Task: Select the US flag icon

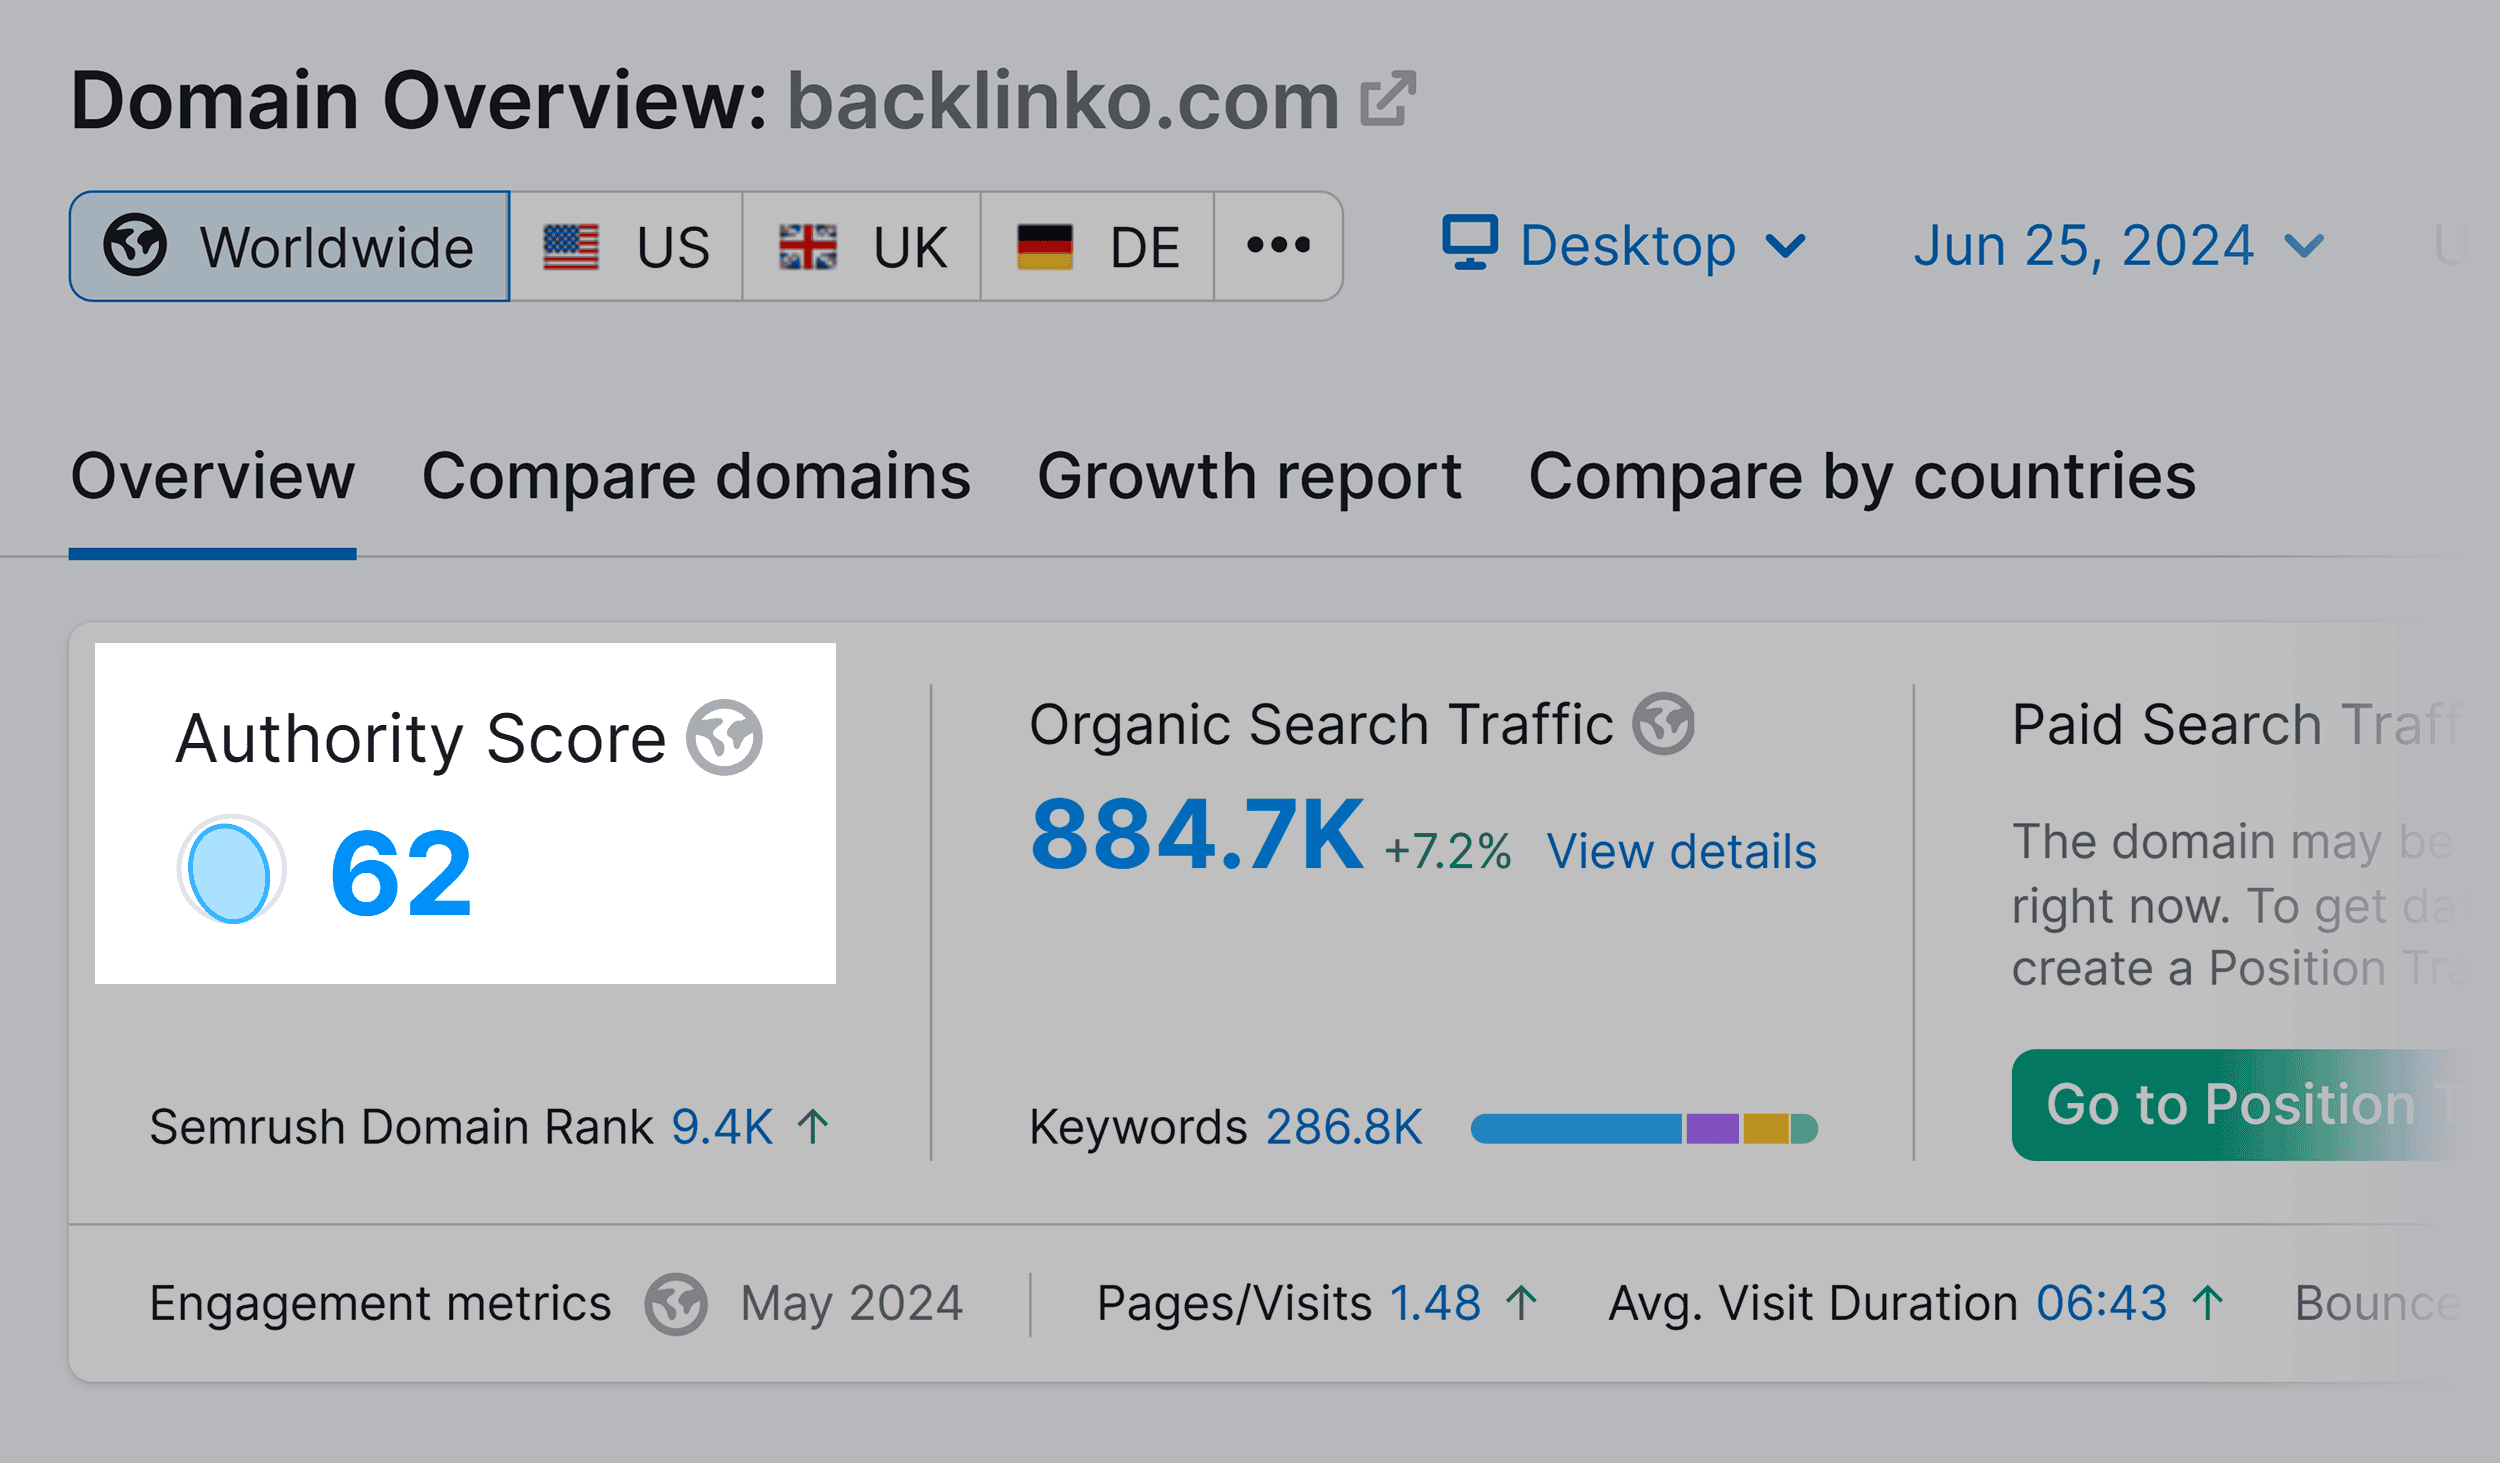Action: pyautogui.click(x=573, y=245)
